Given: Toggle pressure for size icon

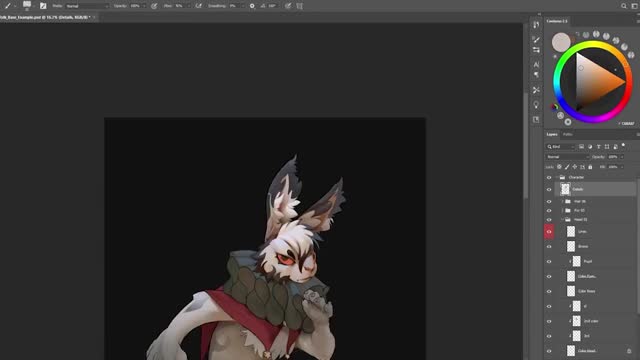Looking at the screenshot, I should [288, 6].
